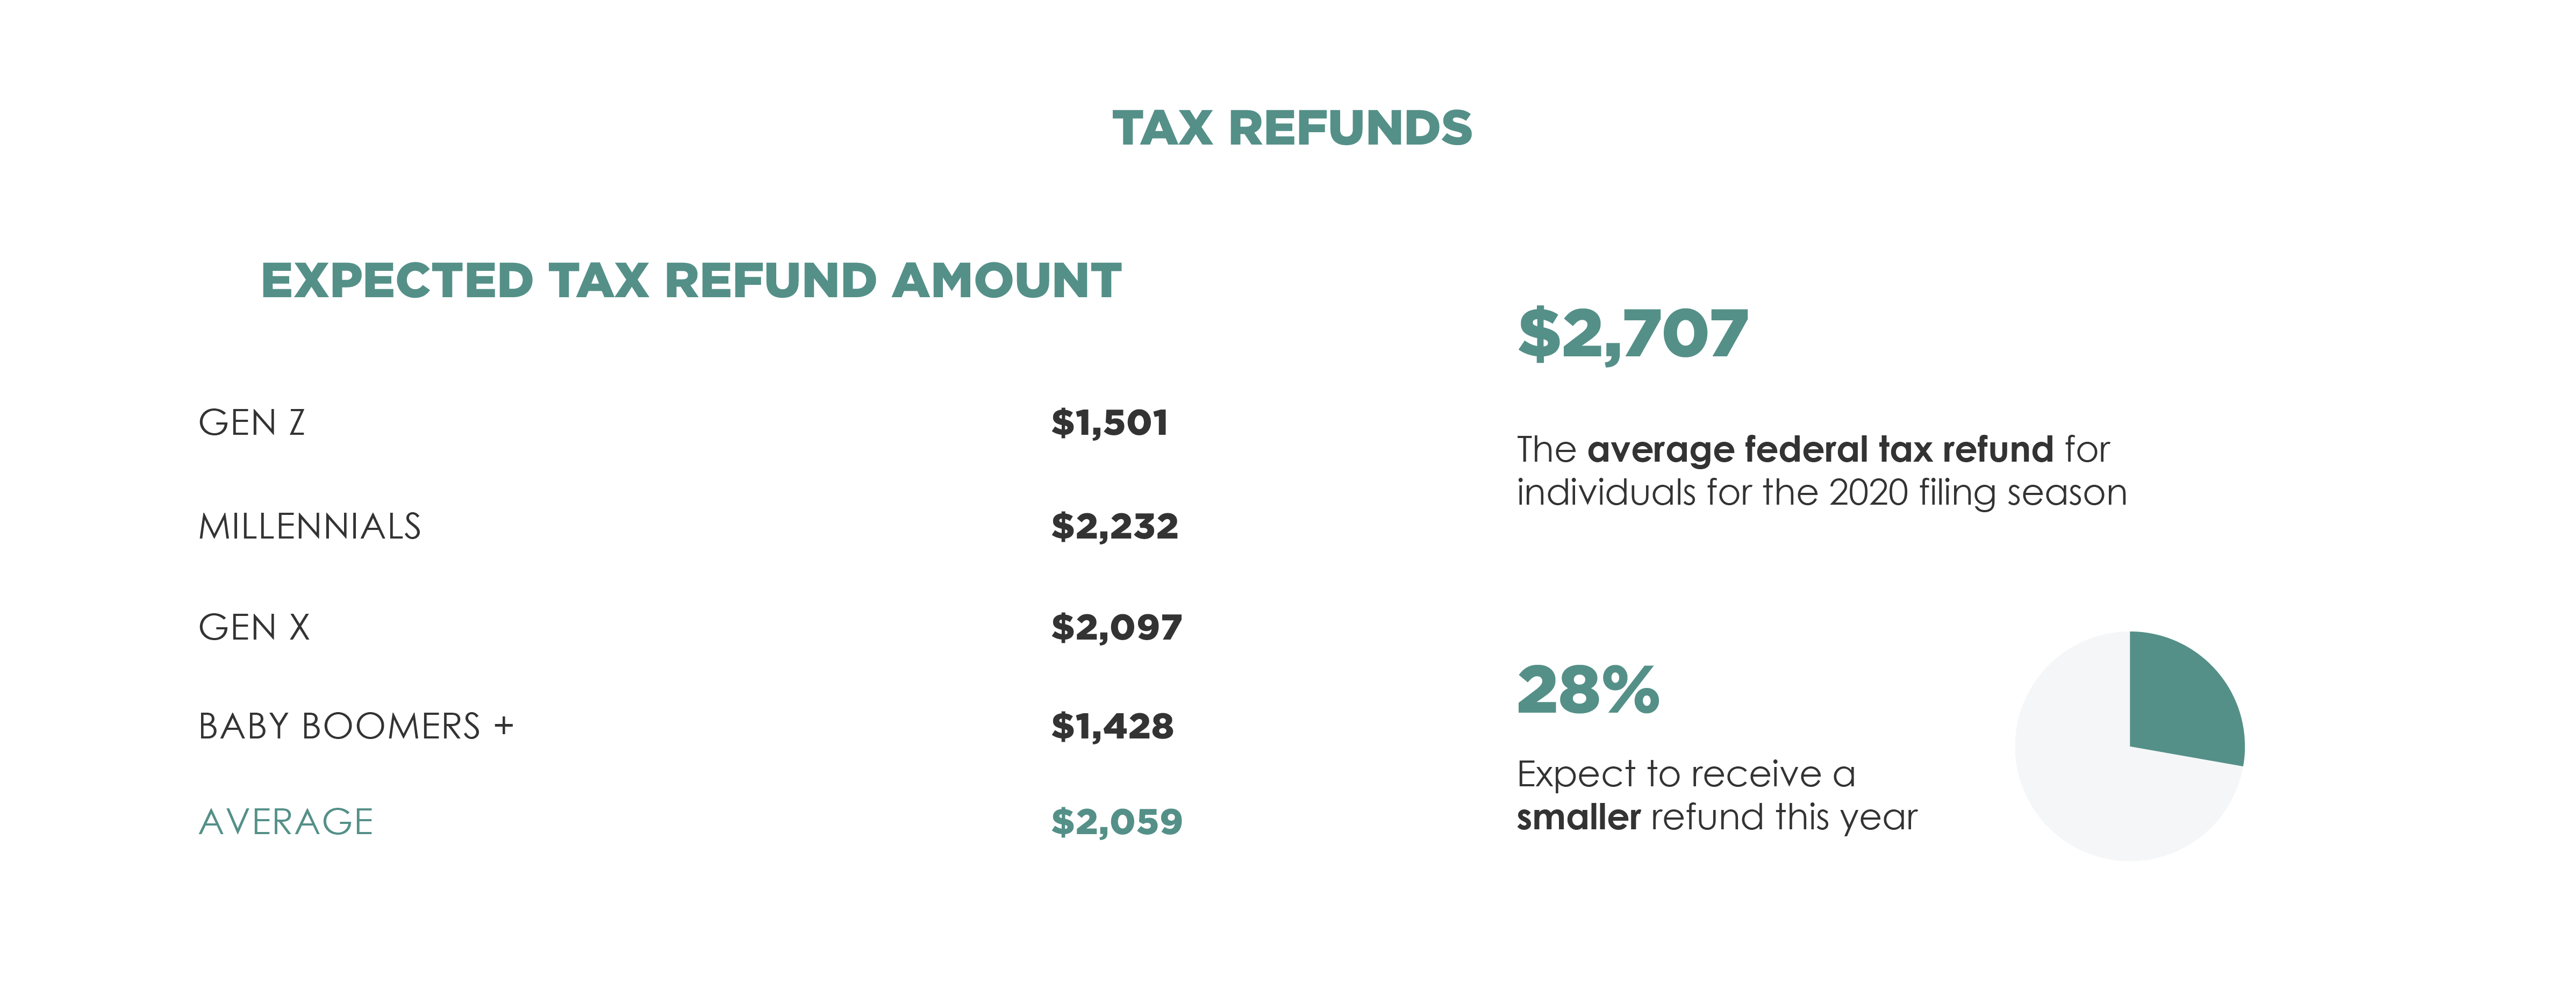Click the $2,097 refund amount
Screen dimensions: 2576x990
pos(1116,628)
